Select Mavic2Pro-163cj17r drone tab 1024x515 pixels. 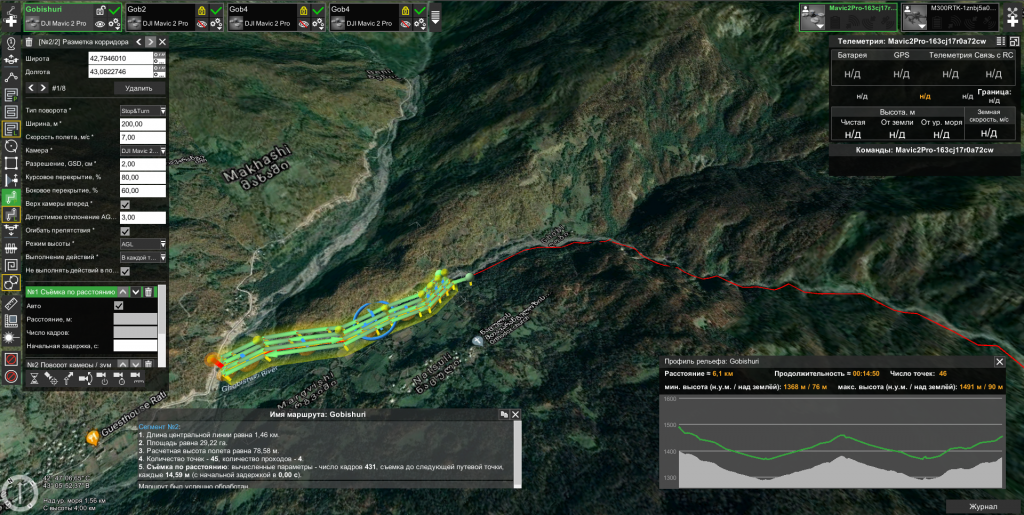point(846,15)
